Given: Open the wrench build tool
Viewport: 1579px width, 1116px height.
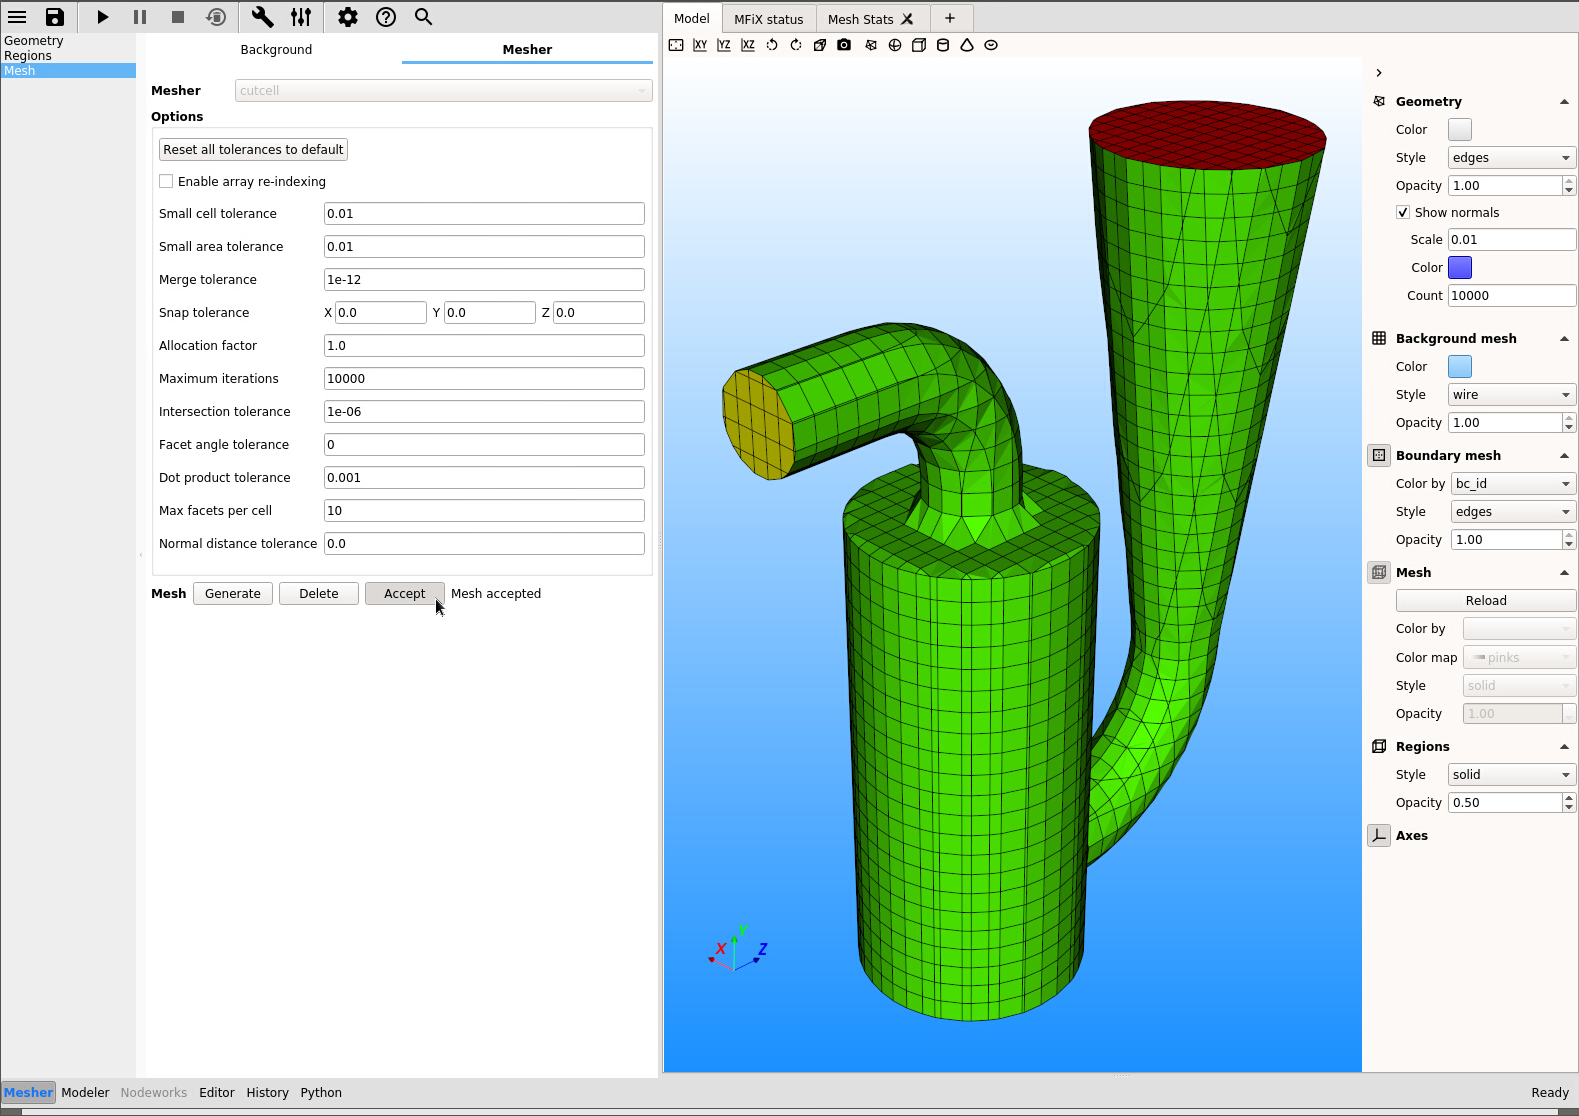Looking at the screenshot, I should click(x=262, y=17).
